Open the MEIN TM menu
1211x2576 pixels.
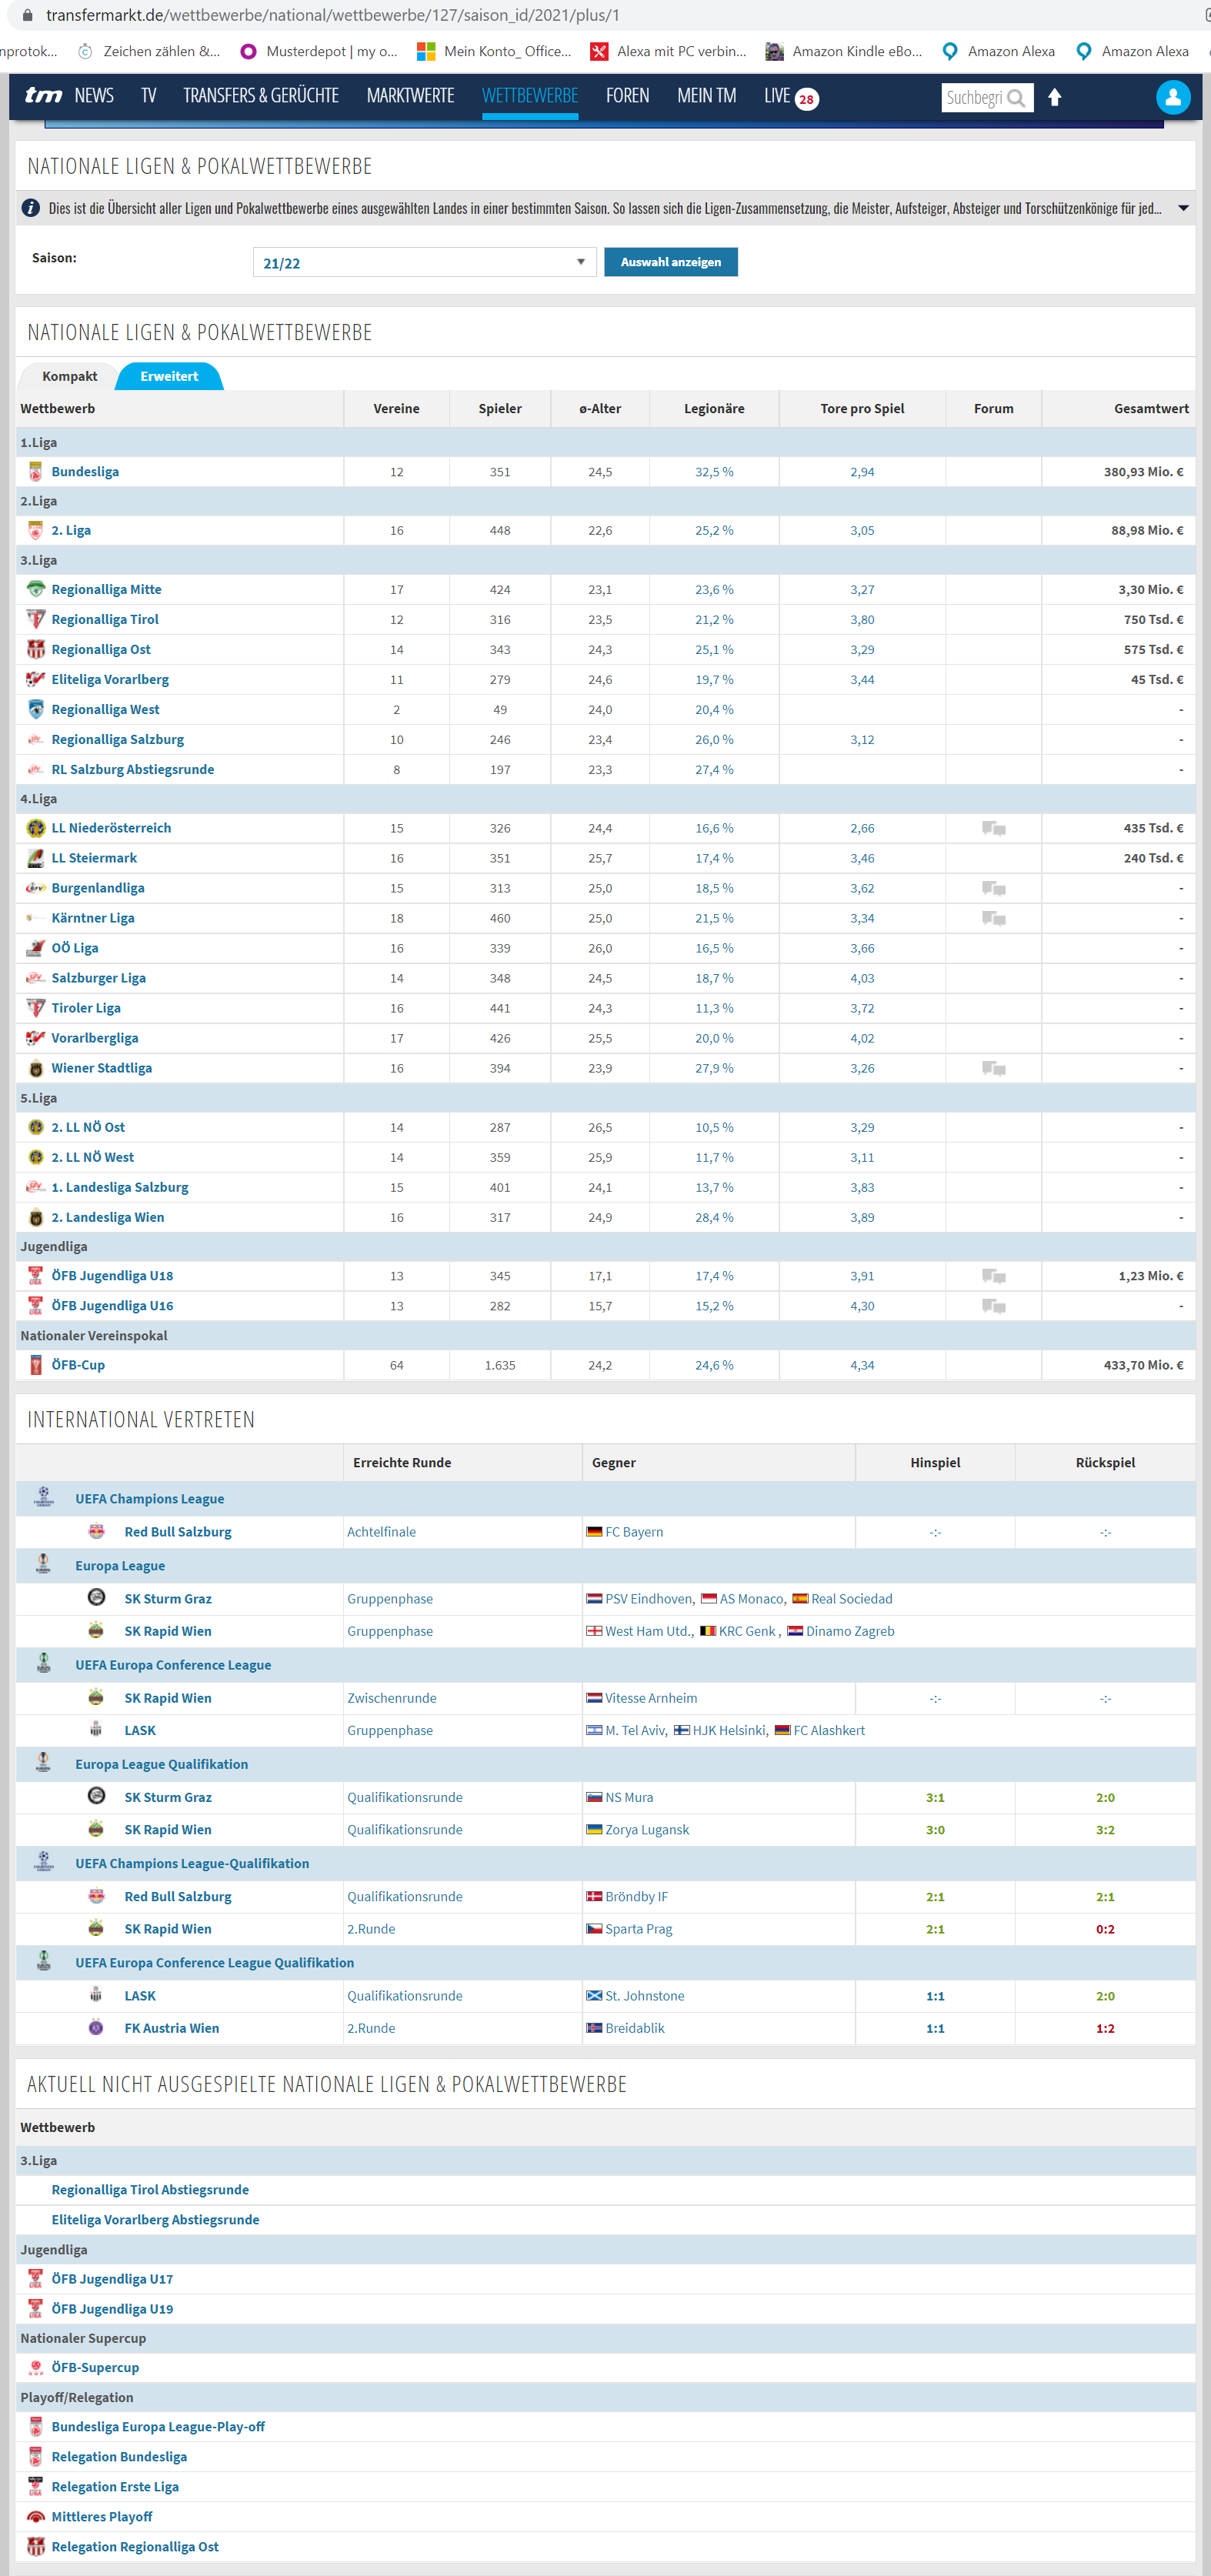coord(706,96)
